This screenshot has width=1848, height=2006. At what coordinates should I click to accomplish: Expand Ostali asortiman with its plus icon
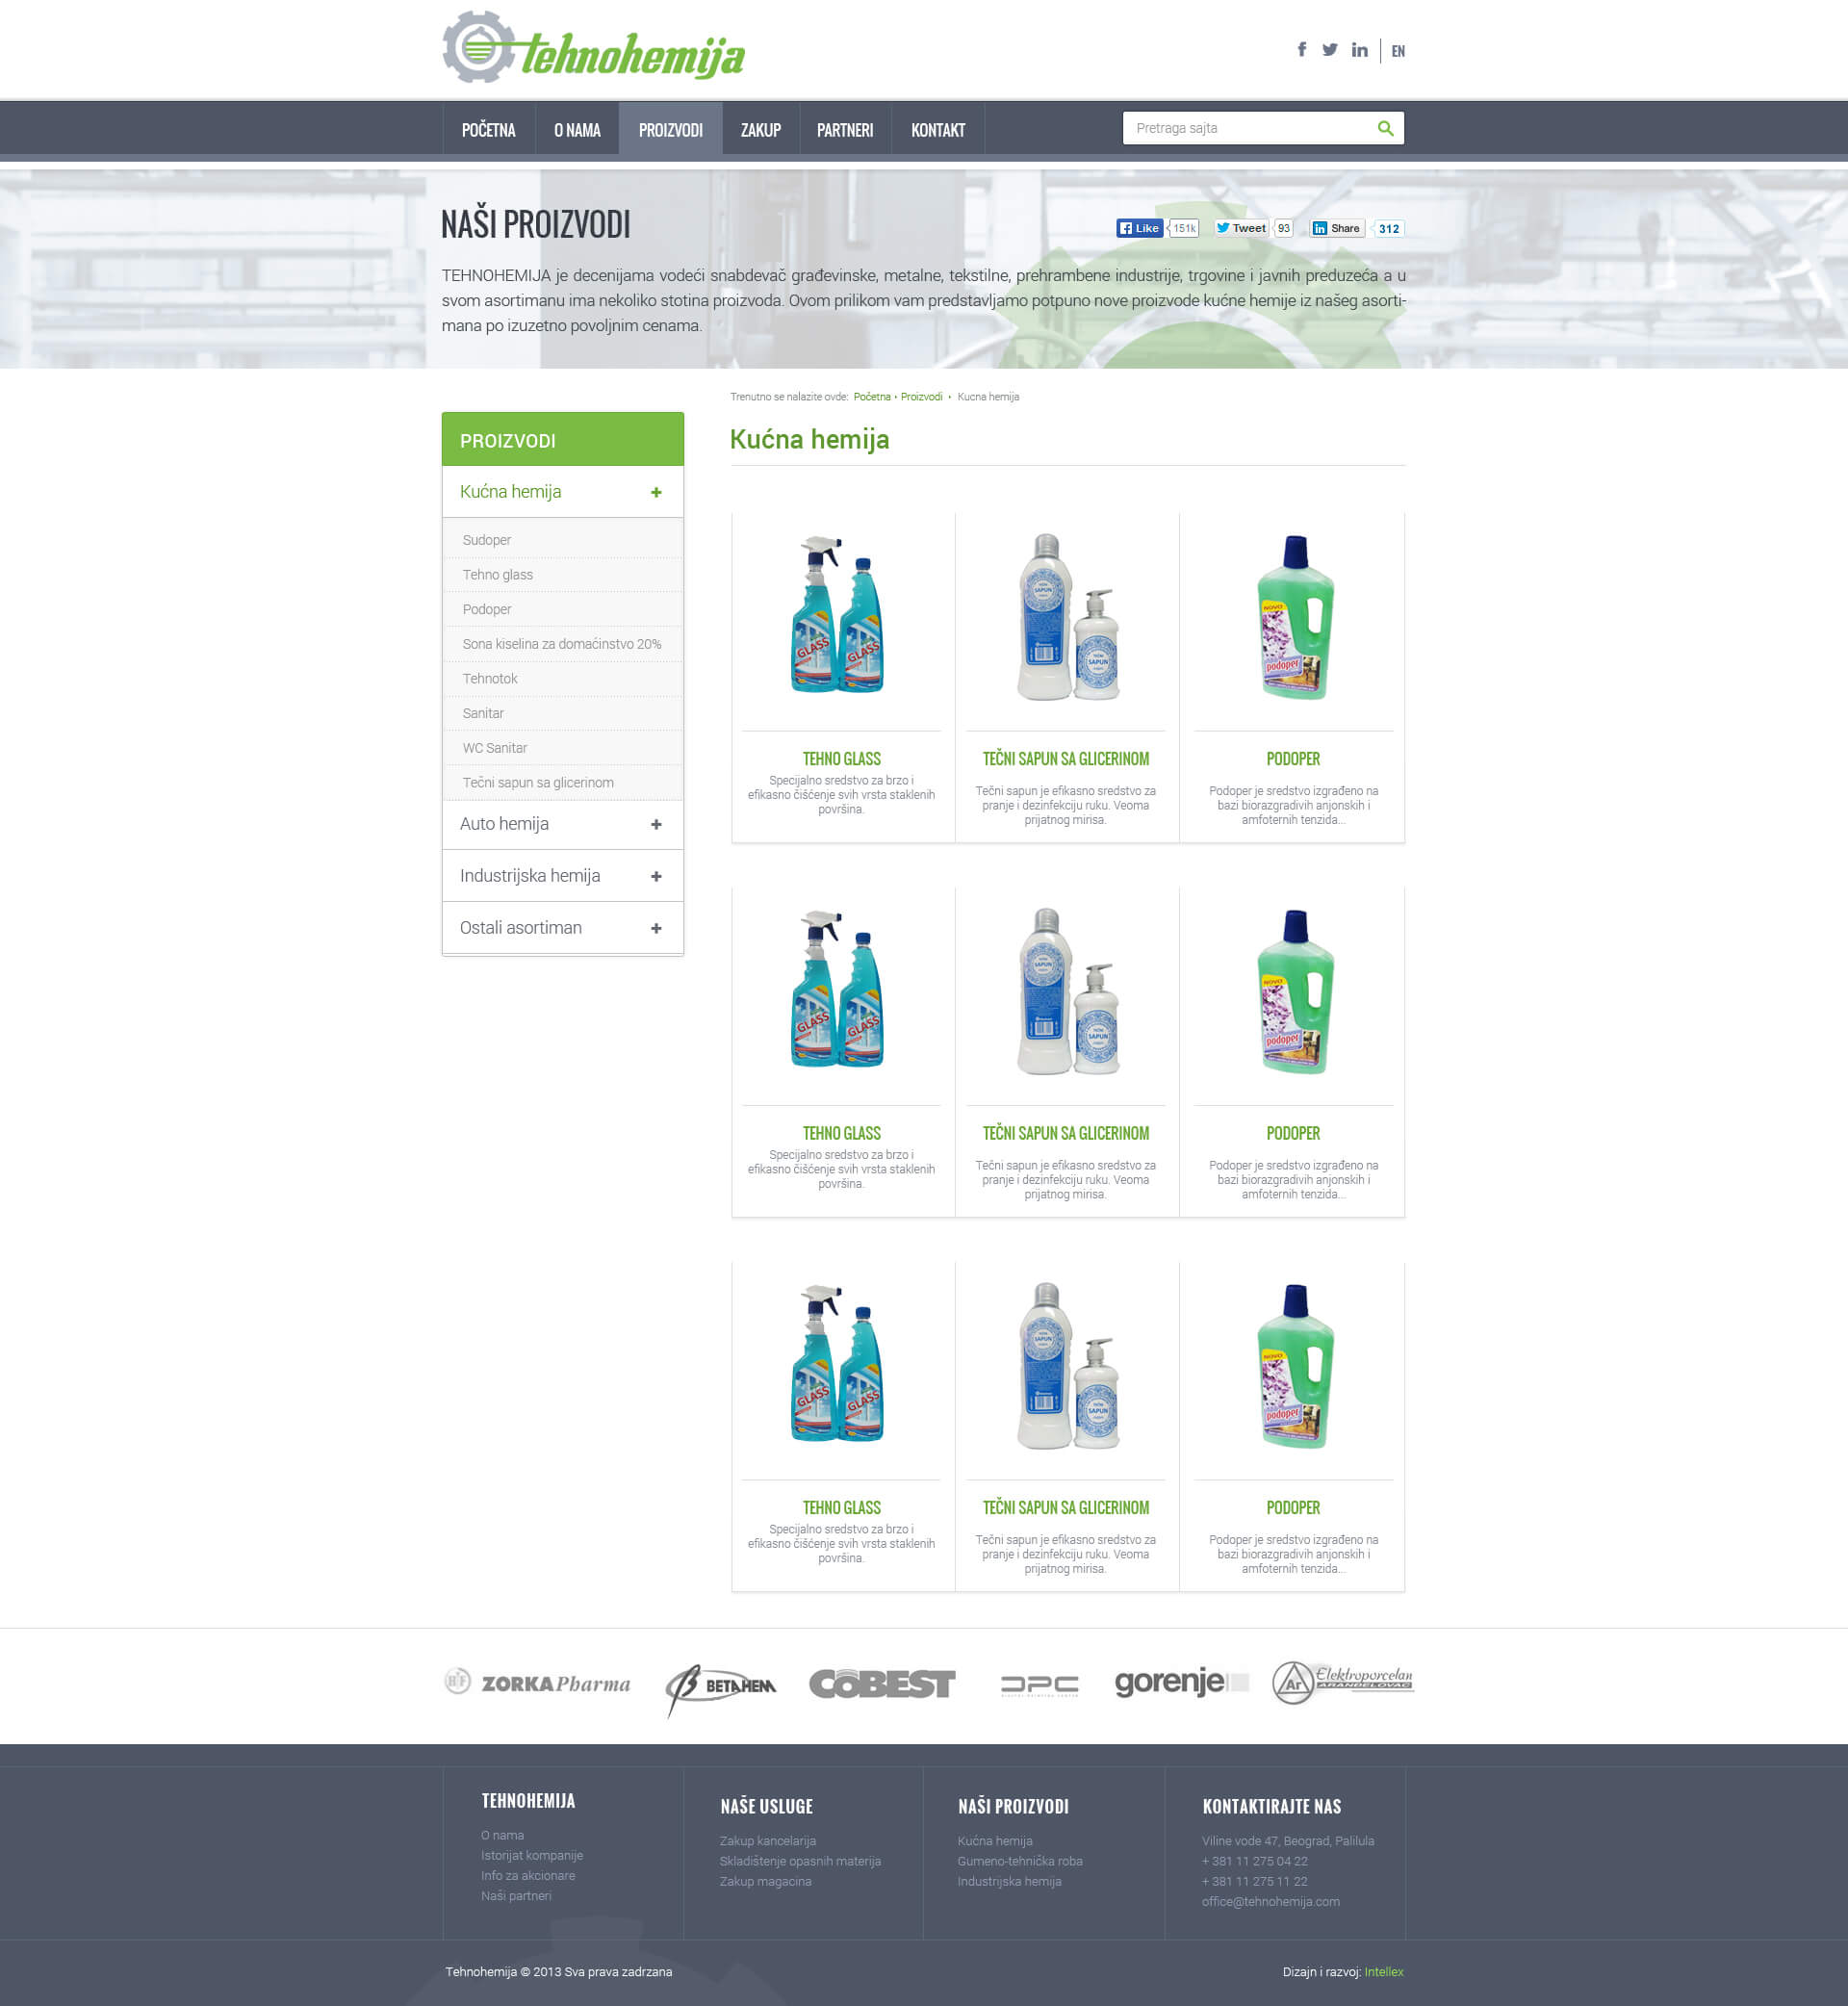pyautogui.click(x=656, y=928)
